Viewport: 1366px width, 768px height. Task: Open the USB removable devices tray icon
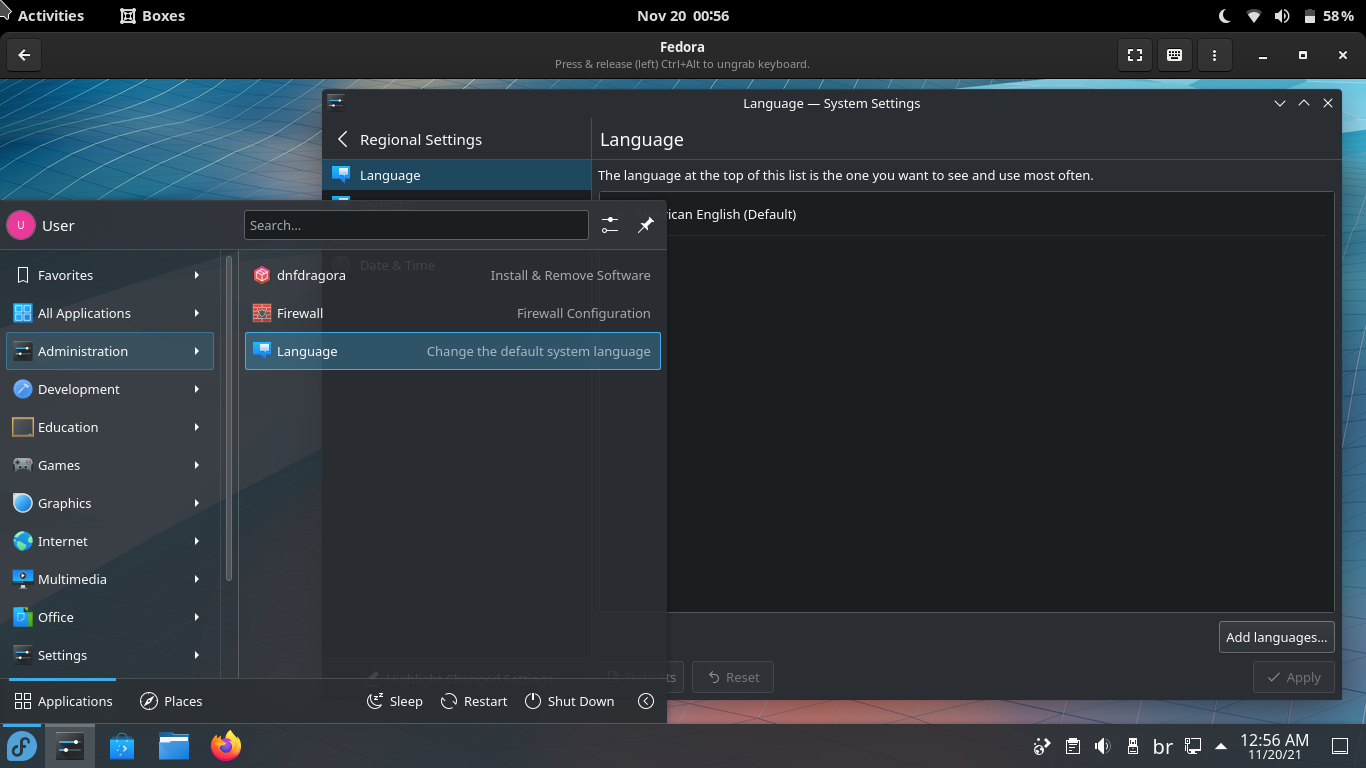pos(1132,746)
